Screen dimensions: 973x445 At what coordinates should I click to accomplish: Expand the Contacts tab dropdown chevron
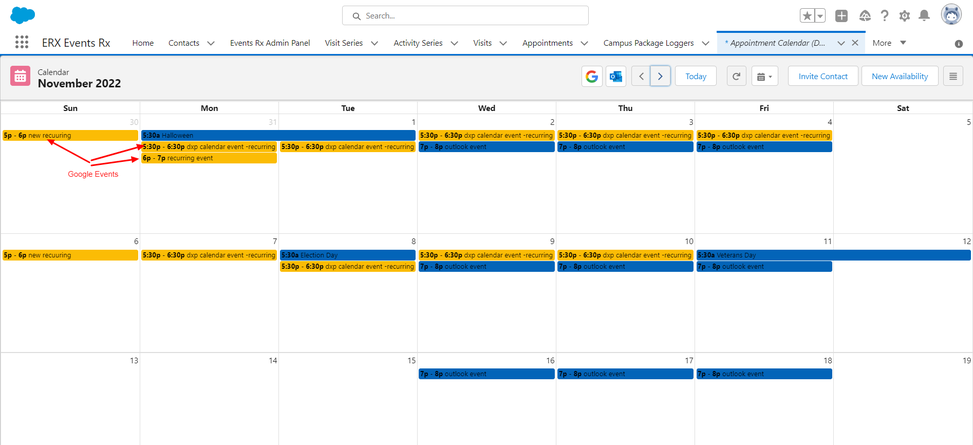pyautogui.click(x=211, y=43)
